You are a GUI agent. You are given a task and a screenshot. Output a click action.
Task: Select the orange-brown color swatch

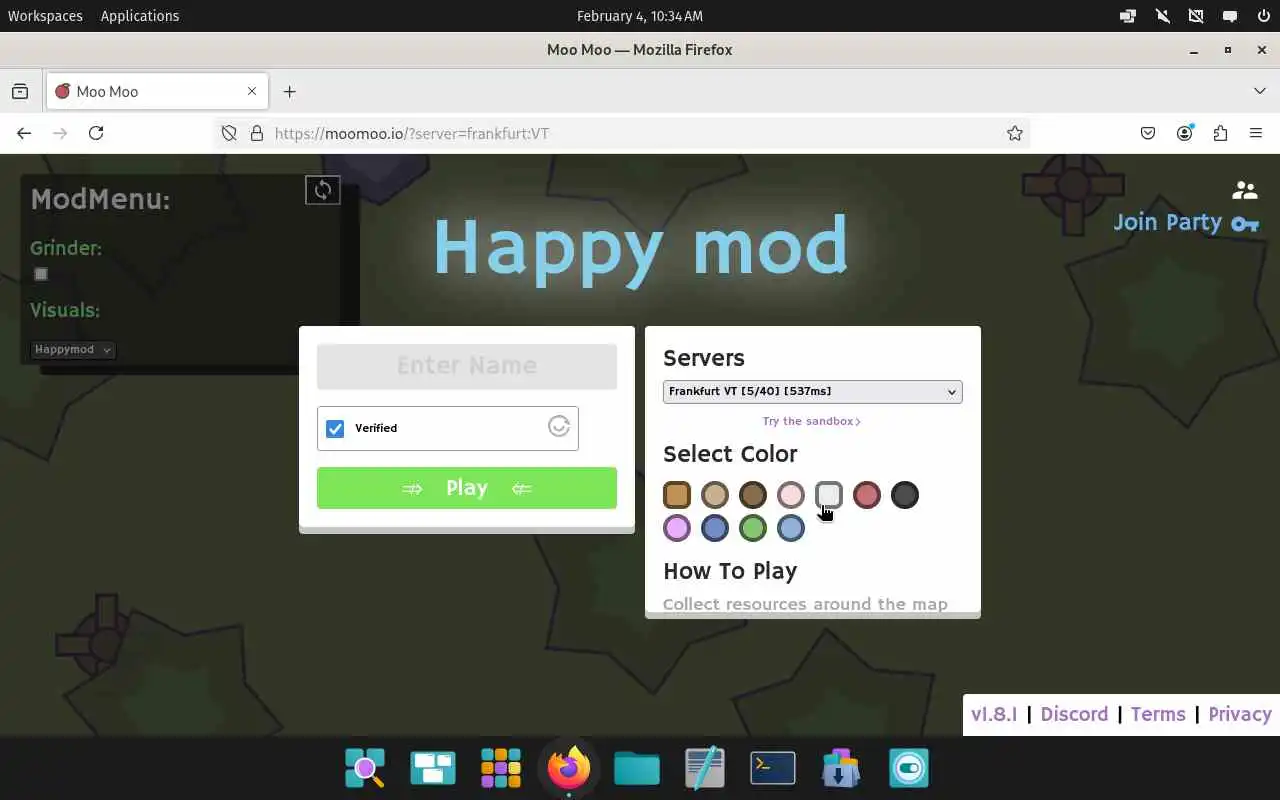tap(677, 495)
